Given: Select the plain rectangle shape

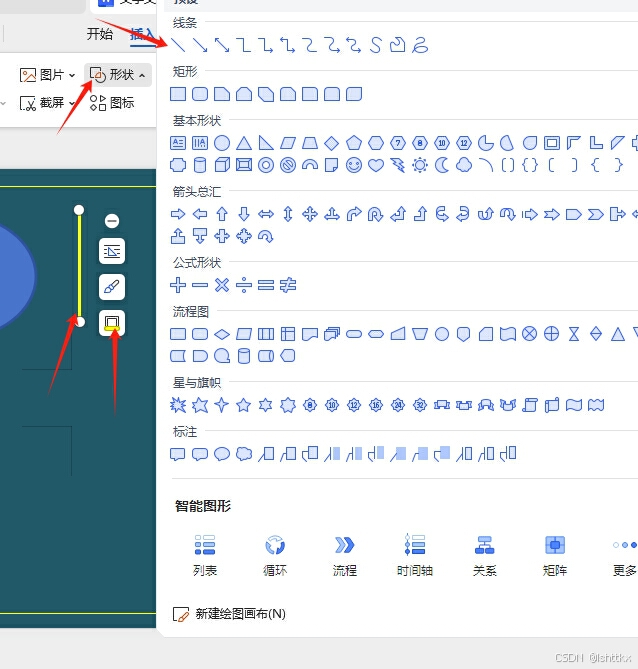Looking at the screenshot, I should click(x=178, y=94).
